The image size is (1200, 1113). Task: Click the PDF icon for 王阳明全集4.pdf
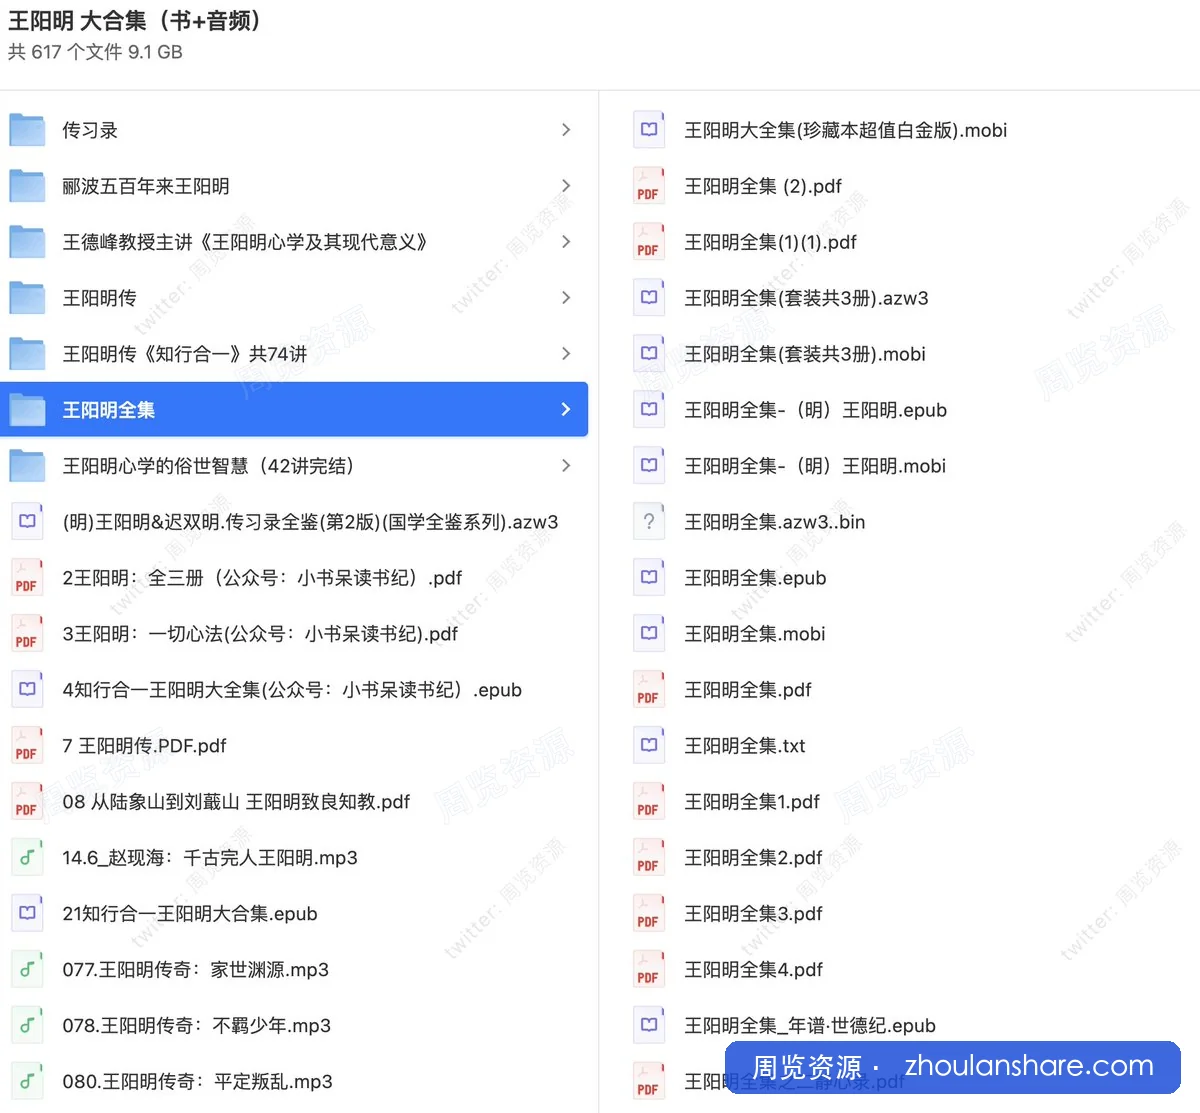649,970
